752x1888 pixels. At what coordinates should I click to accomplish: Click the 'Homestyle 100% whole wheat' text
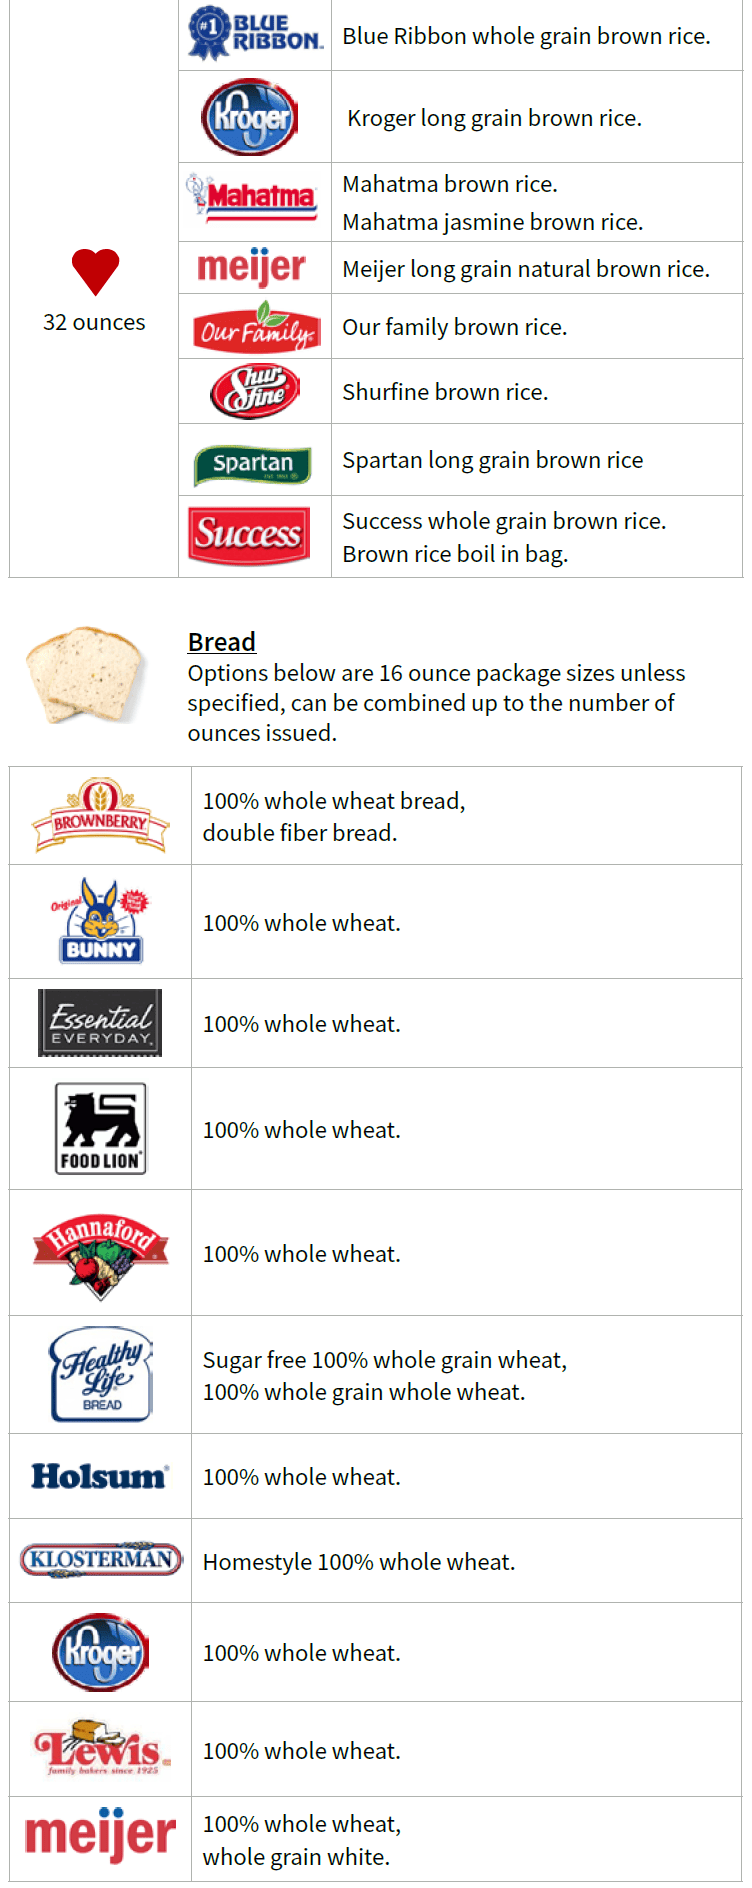(x=359, y=1562)
